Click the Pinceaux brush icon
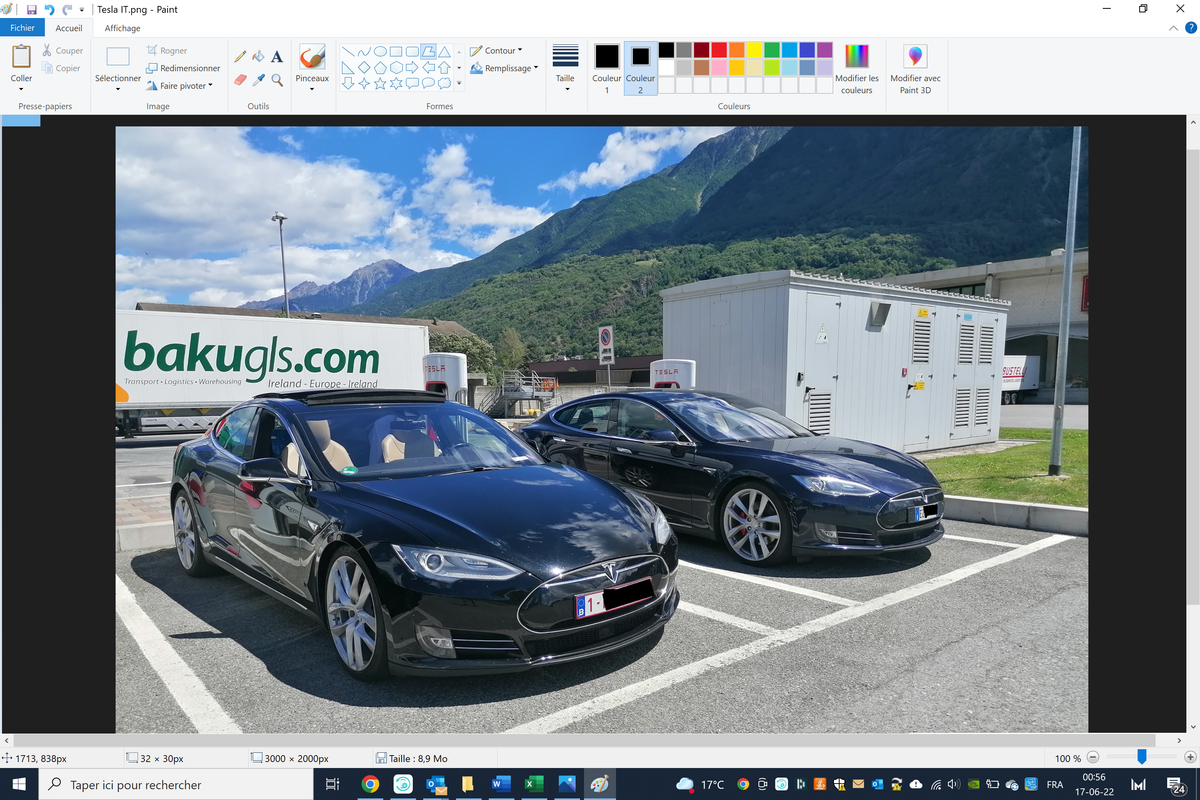 tap(312, 57)
